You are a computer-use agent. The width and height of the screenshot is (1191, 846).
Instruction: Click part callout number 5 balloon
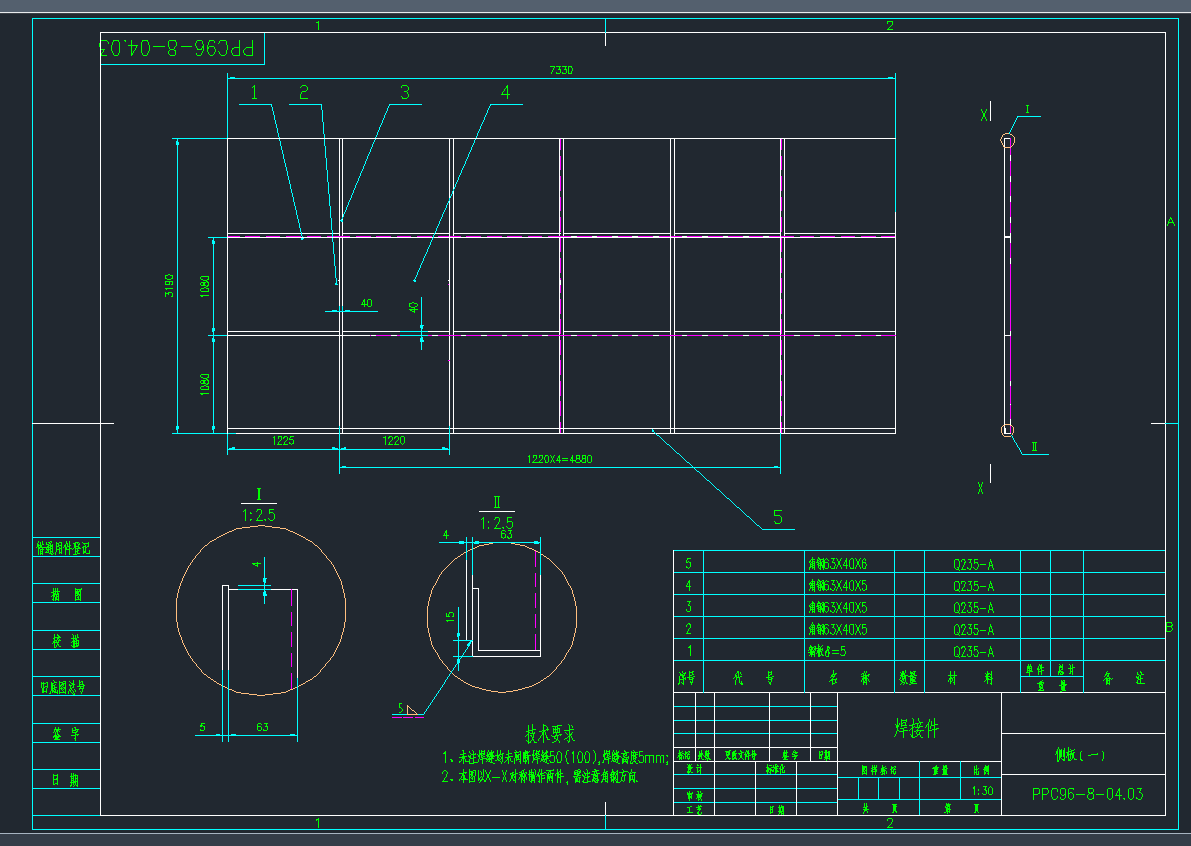tap(778, 517)
